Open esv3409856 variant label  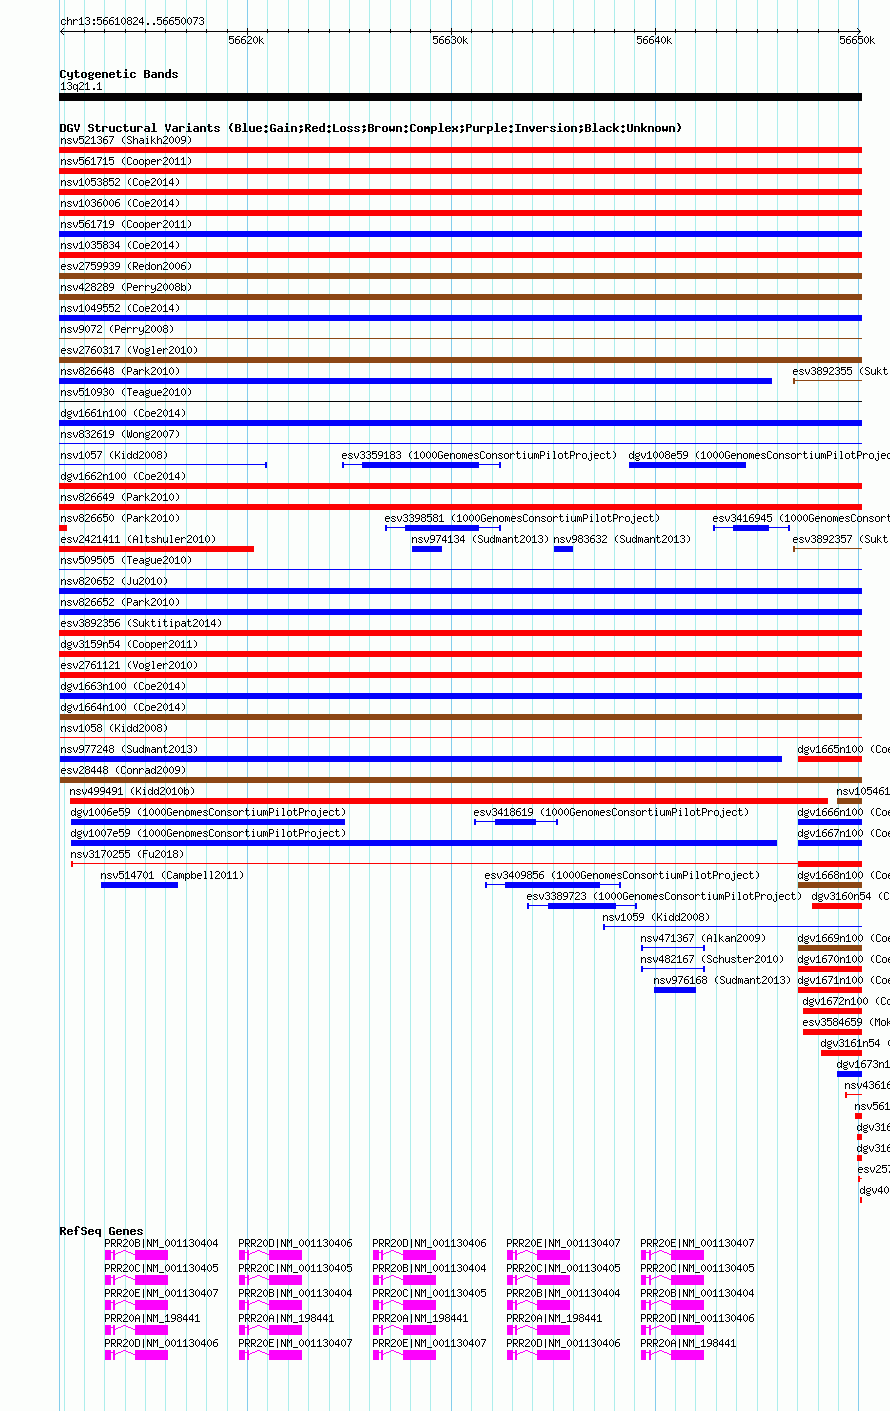pos(623,875)
